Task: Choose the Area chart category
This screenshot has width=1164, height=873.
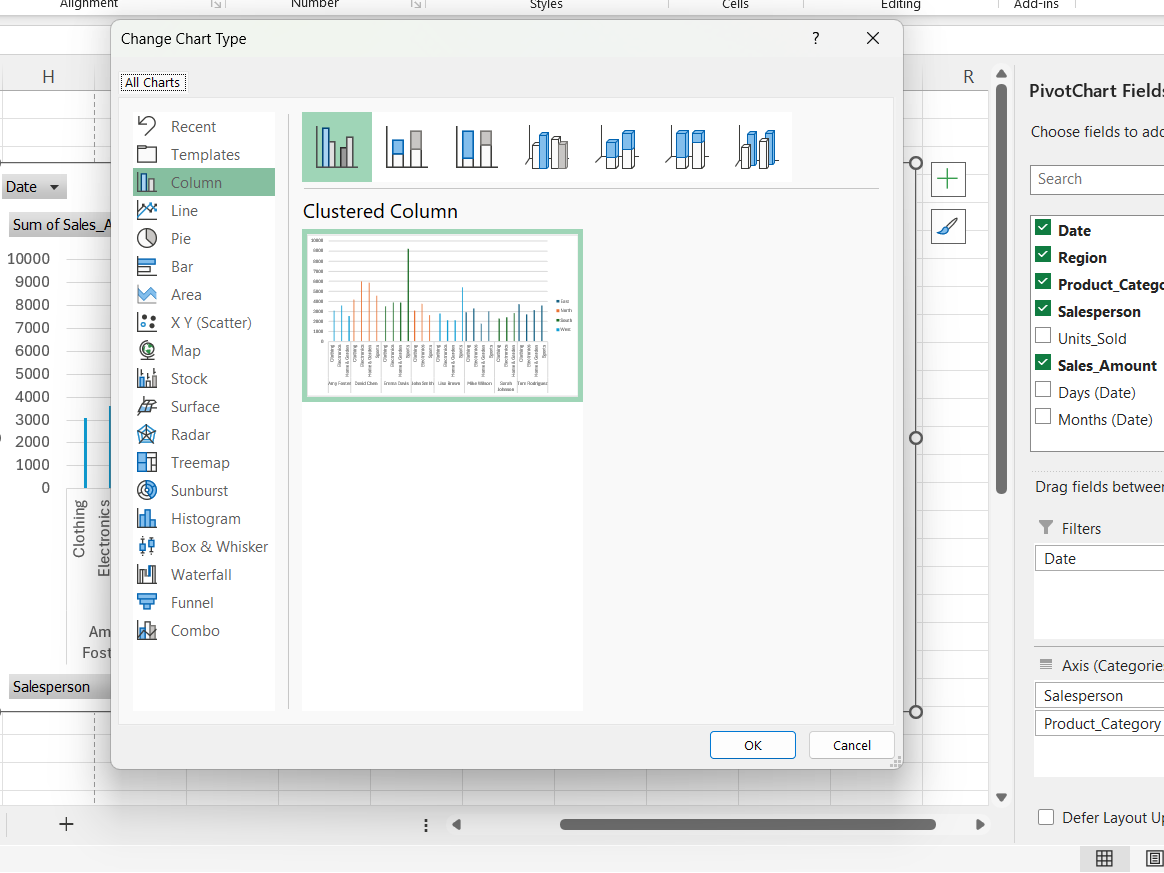Action: 203,295
